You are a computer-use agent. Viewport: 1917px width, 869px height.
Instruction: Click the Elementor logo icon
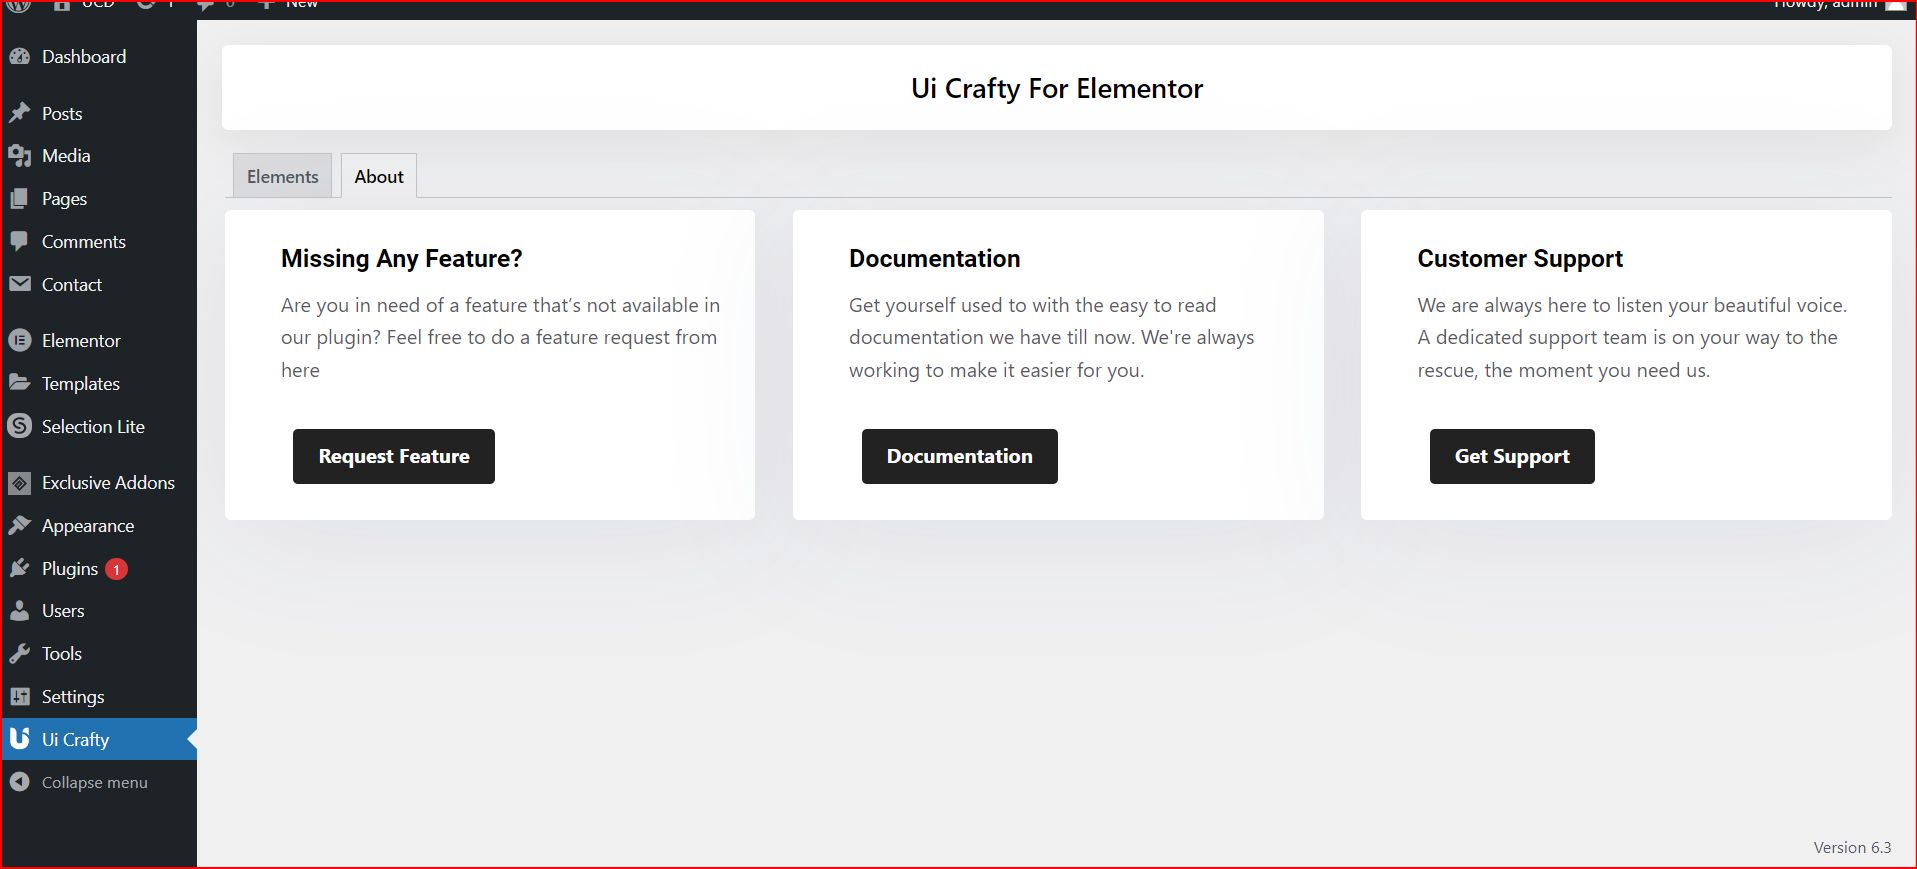coord(20,340)
